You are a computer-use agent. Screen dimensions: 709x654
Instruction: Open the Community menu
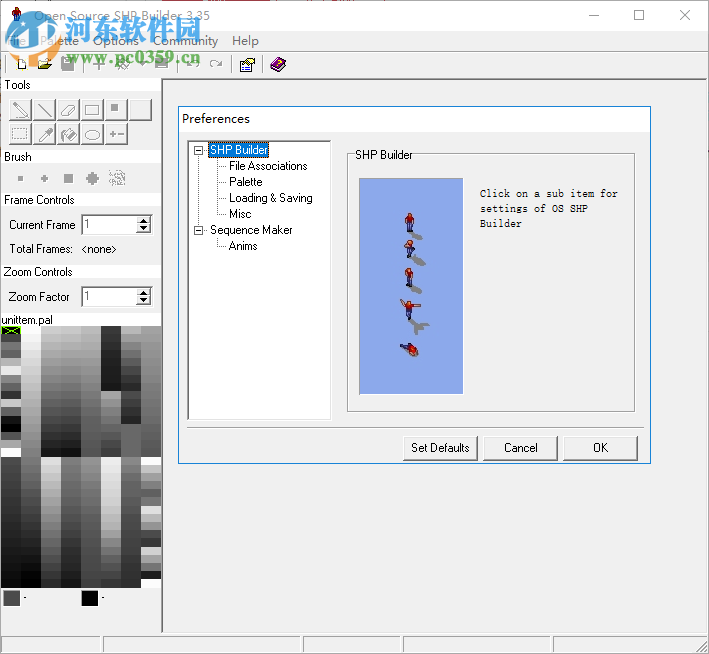coord(185,41)
